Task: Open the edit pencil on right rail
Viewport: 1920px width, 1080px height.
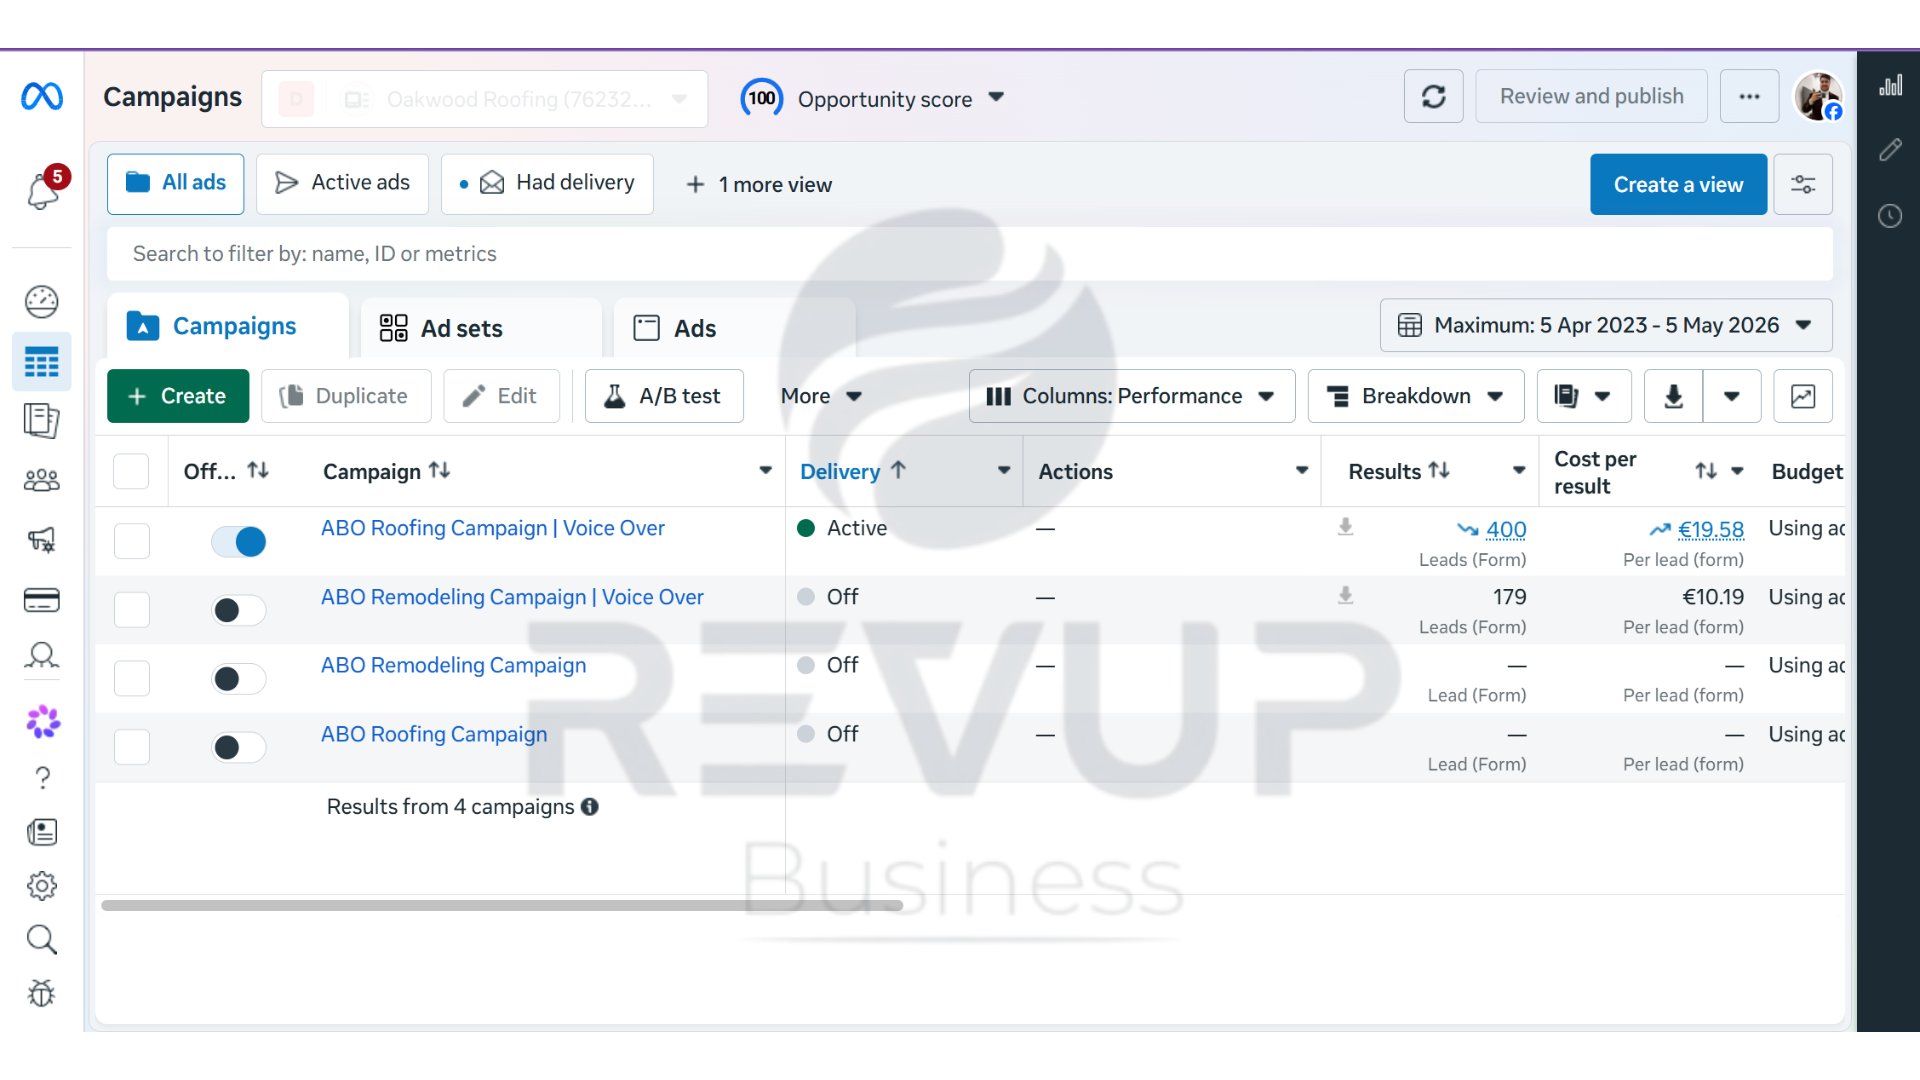Action: (x=1890, y=150)
